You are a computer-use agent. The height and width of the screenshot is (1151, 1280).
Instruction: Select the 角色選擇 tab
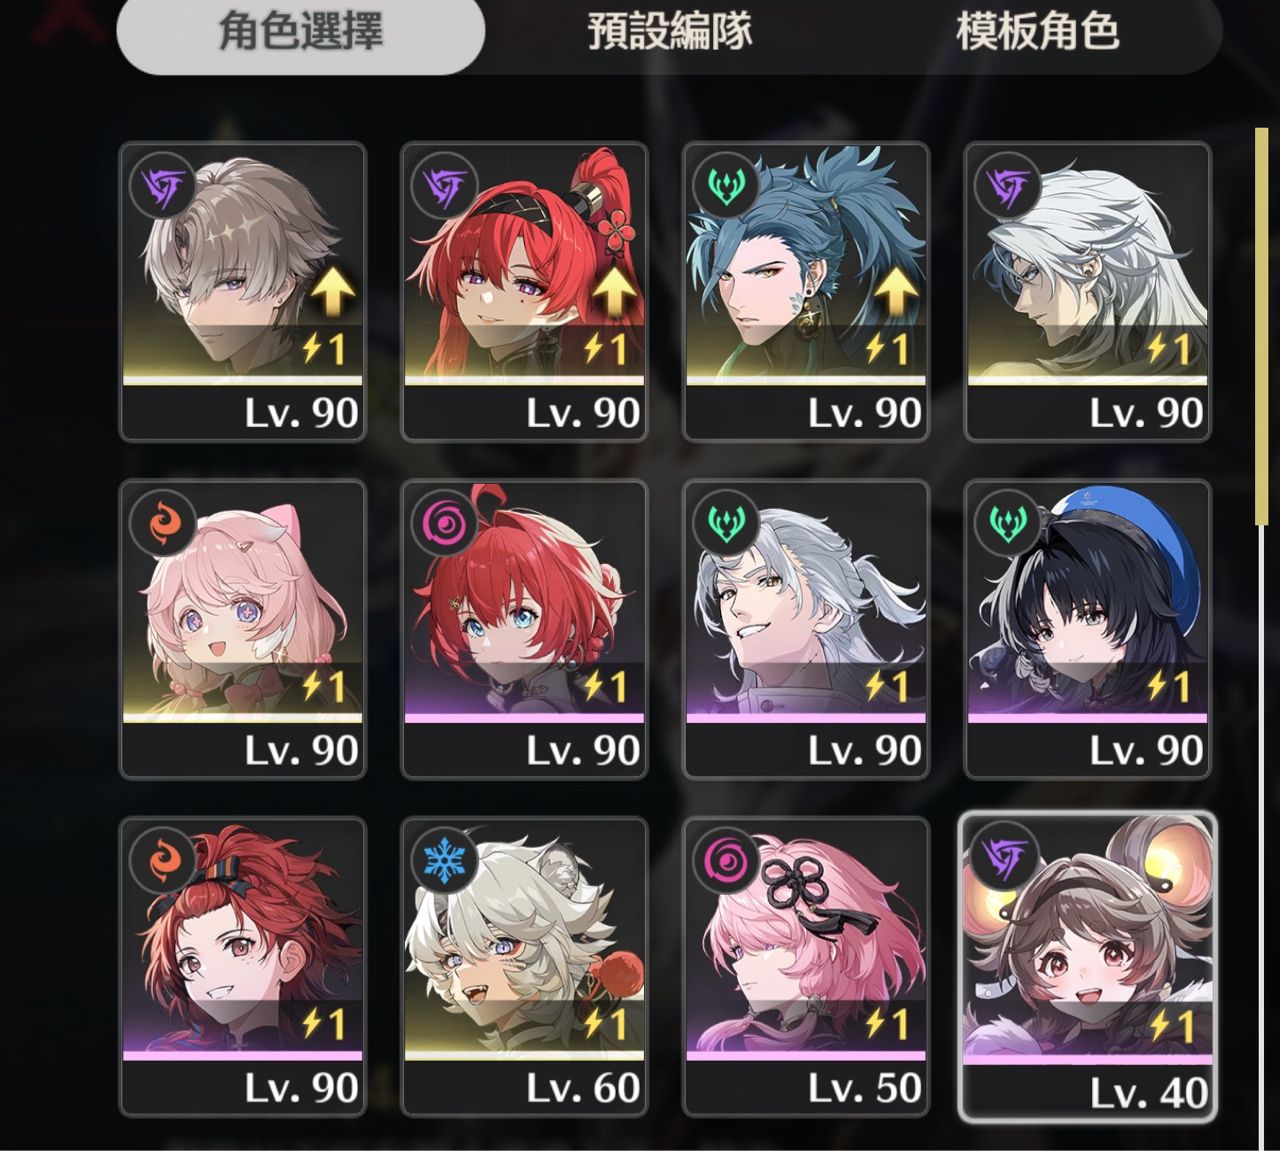[x=301, y=32]
